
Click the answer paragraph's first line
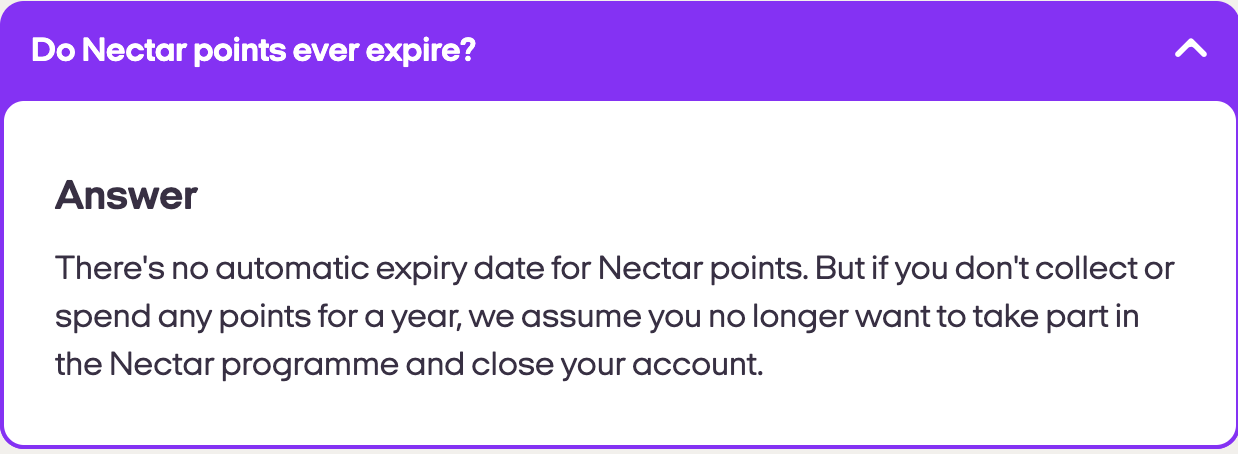tap(614, 269)
